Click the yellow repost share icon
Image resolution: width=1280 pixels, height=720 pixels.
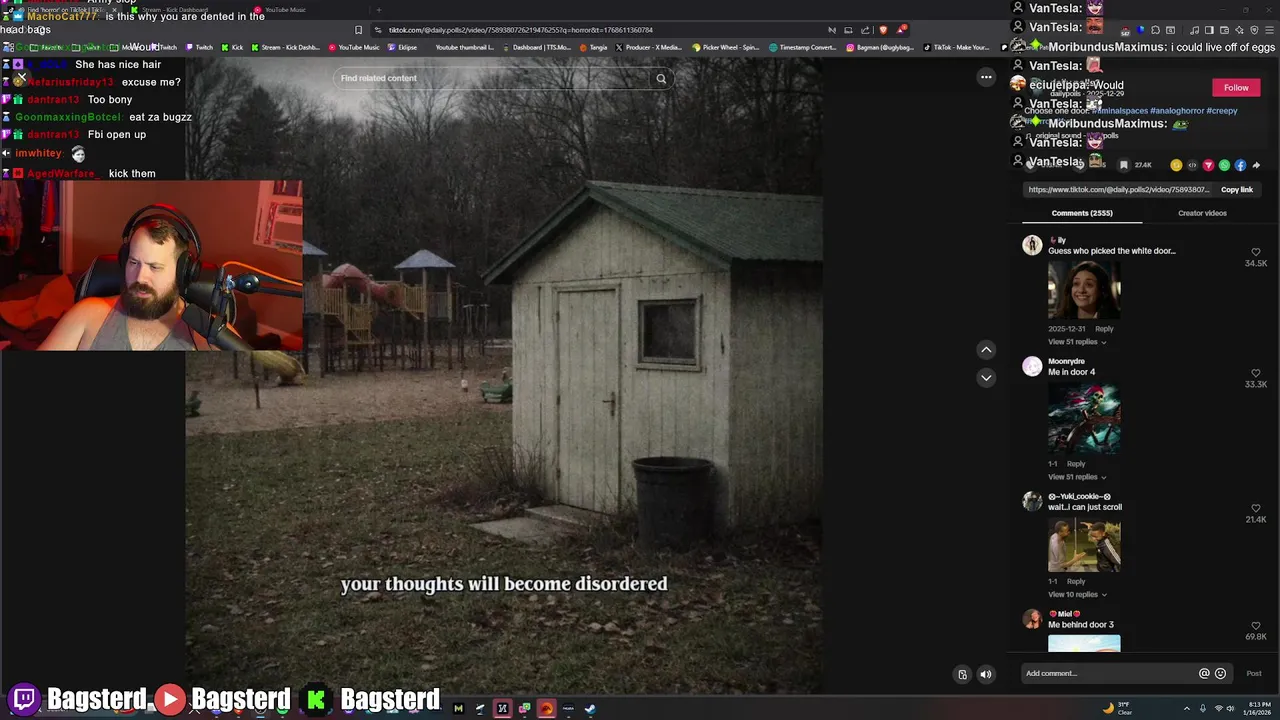(x=1176, y=165)
